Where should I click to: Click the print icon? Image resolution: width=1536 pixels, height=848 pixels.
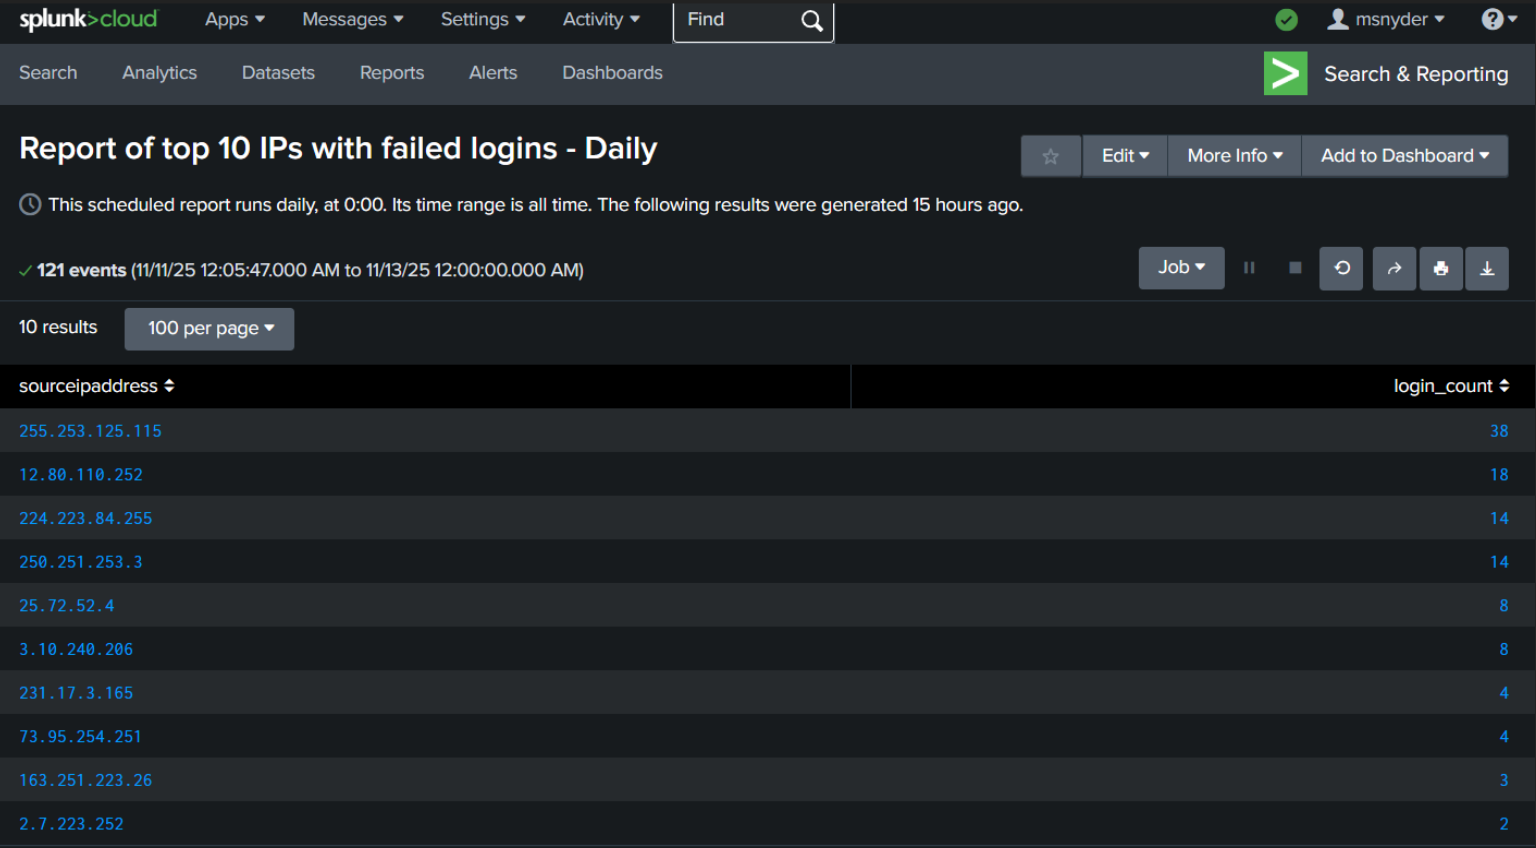1441,268
